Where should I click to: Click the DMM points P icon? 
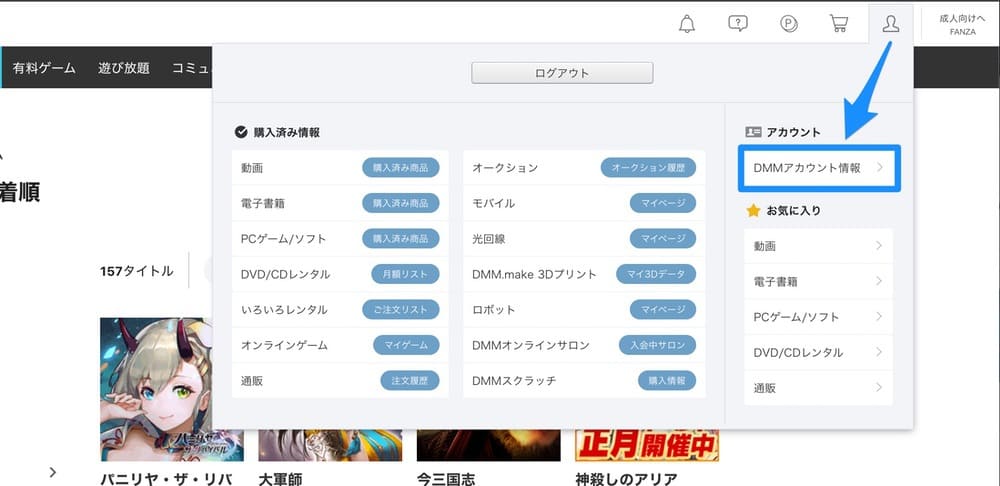coord(789,24)
